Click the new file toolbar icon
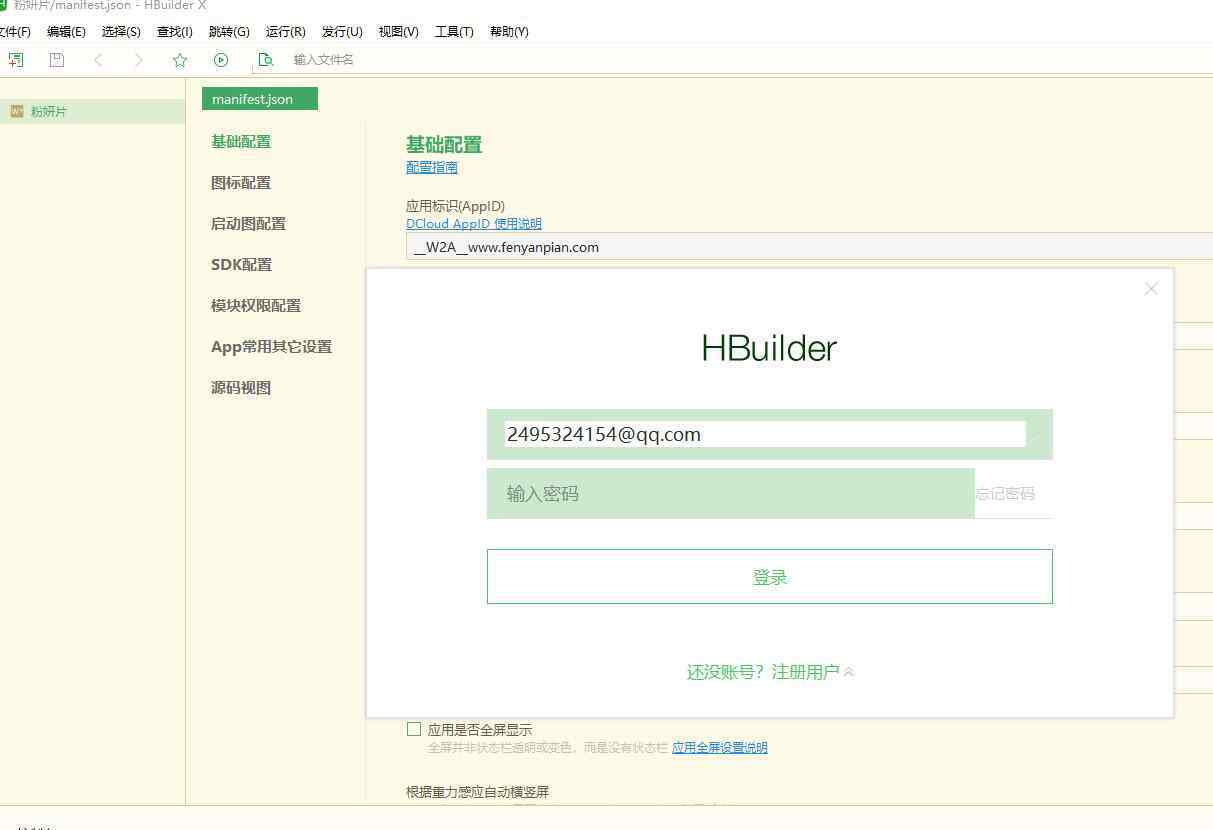Screen dimensions: 1213x830 pyautogui.click(x=16, y=60)
